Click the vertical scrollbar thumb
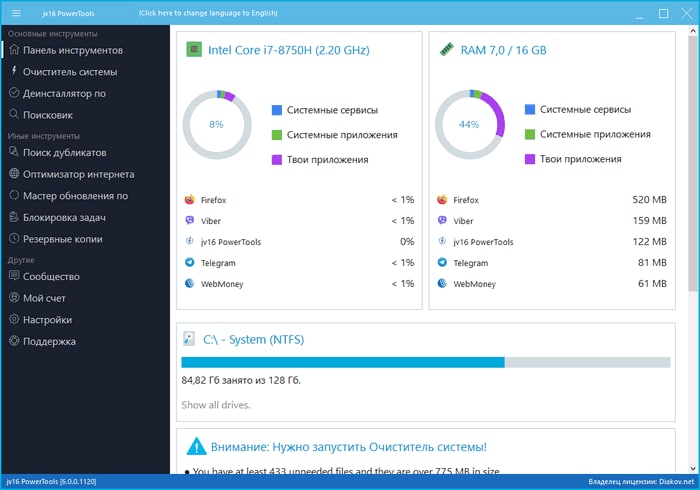Viewport: 700px width, 490px height. click(x=692, y=163)
